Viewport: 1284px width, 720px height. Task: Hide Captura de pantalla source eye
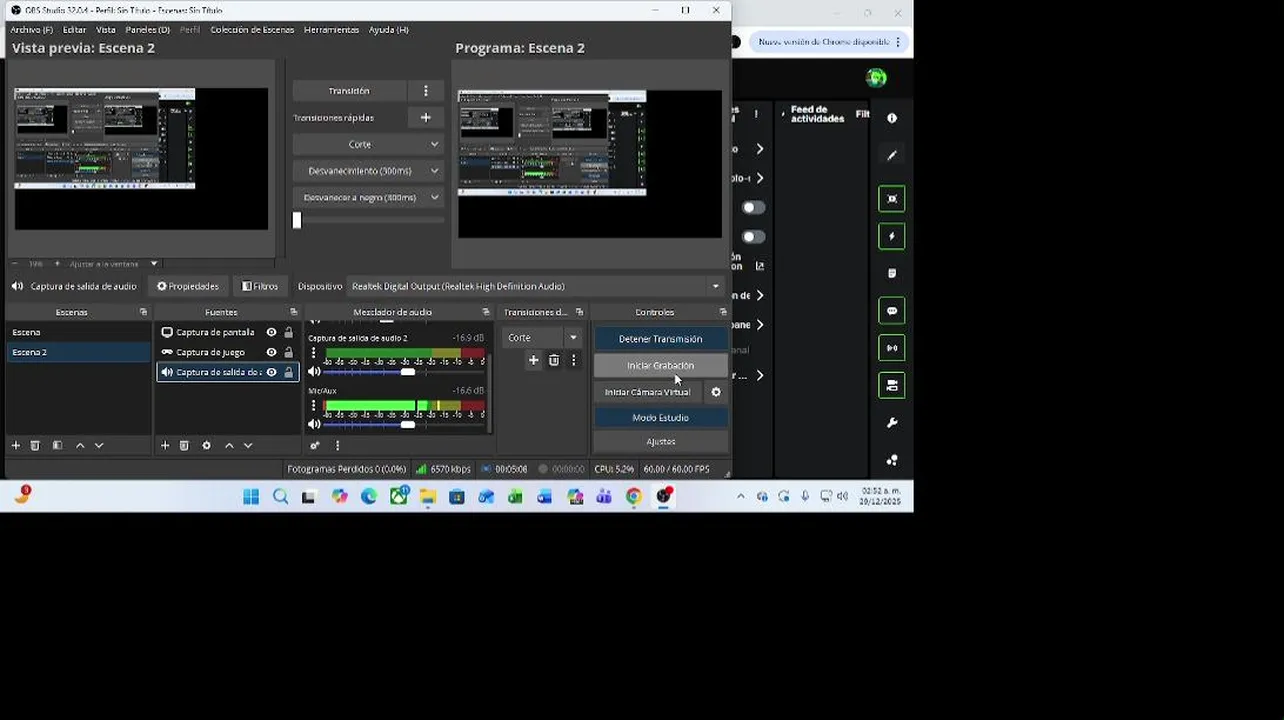point(271,332)
